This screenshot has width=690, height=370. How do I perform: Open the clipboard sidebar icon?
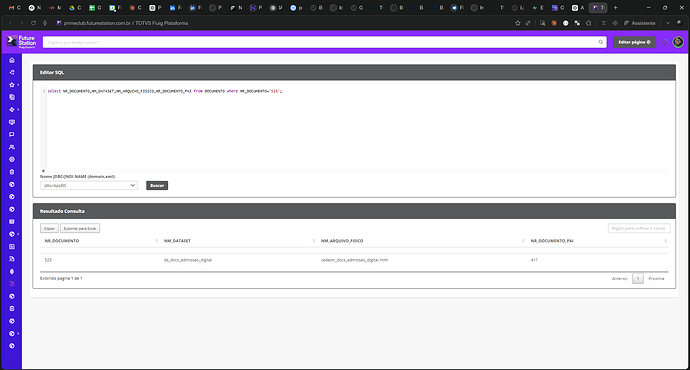[x=12, y=308]
